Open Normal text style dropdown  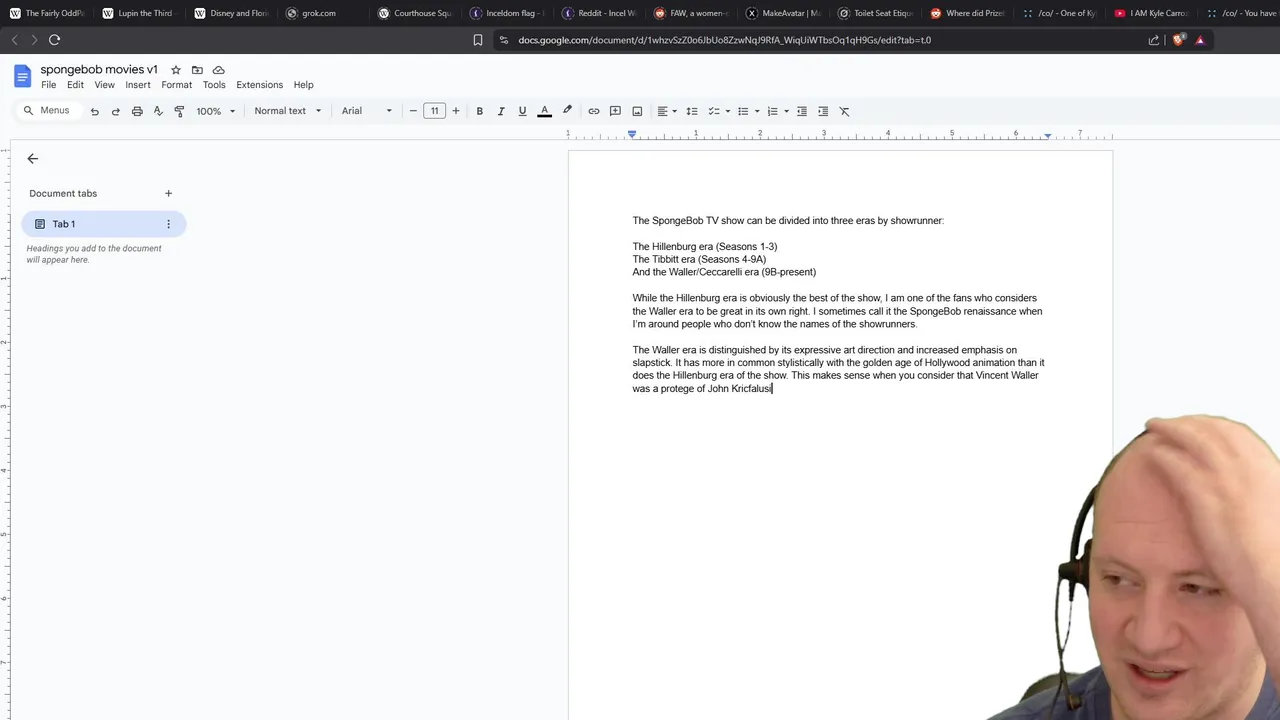[288, 111]
